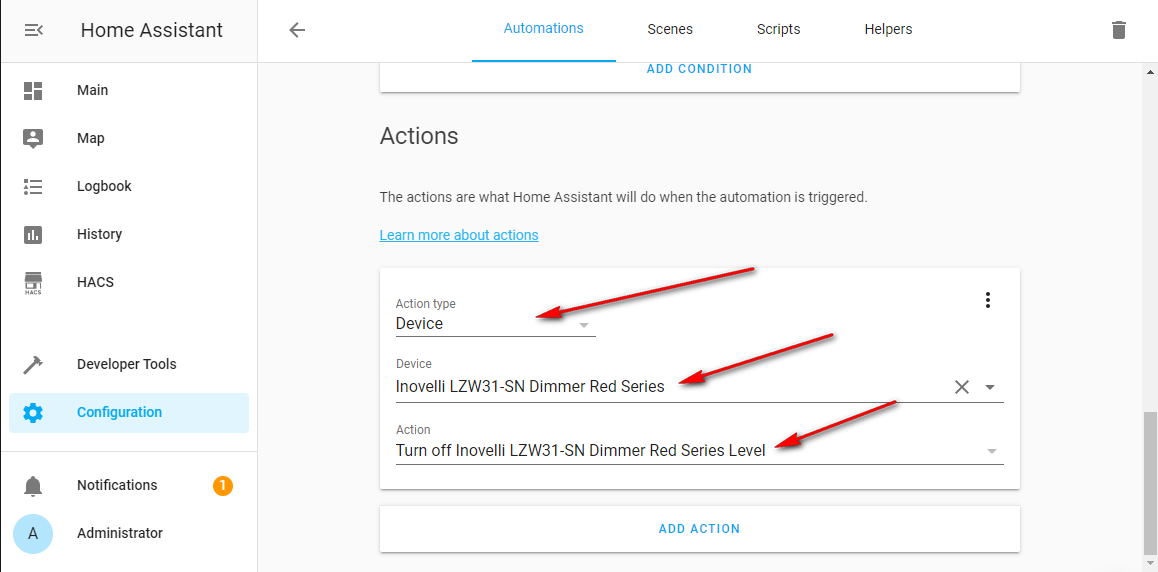Open the action's three-dot overflow menu

pos(987,300)
